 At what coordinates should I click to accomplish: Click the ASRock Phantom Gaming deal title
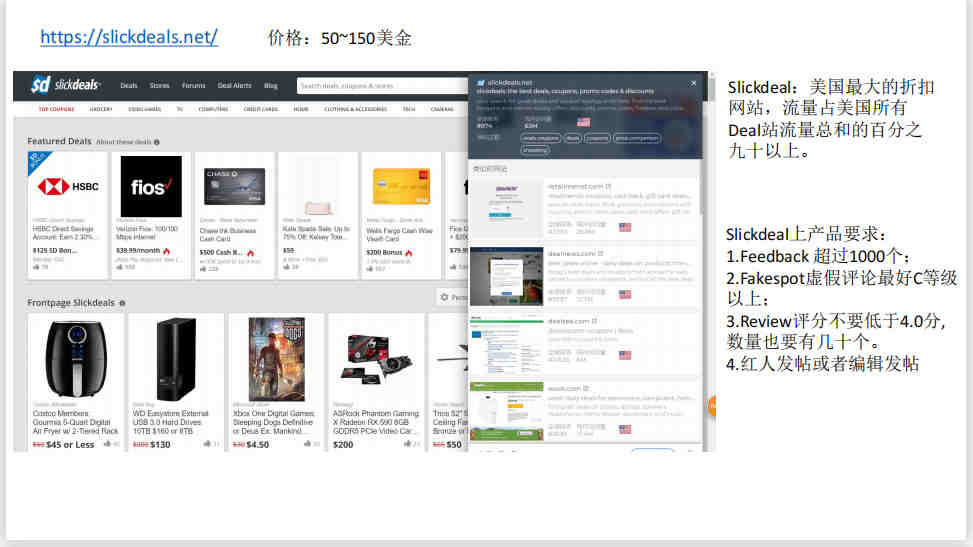pos(375,422)
